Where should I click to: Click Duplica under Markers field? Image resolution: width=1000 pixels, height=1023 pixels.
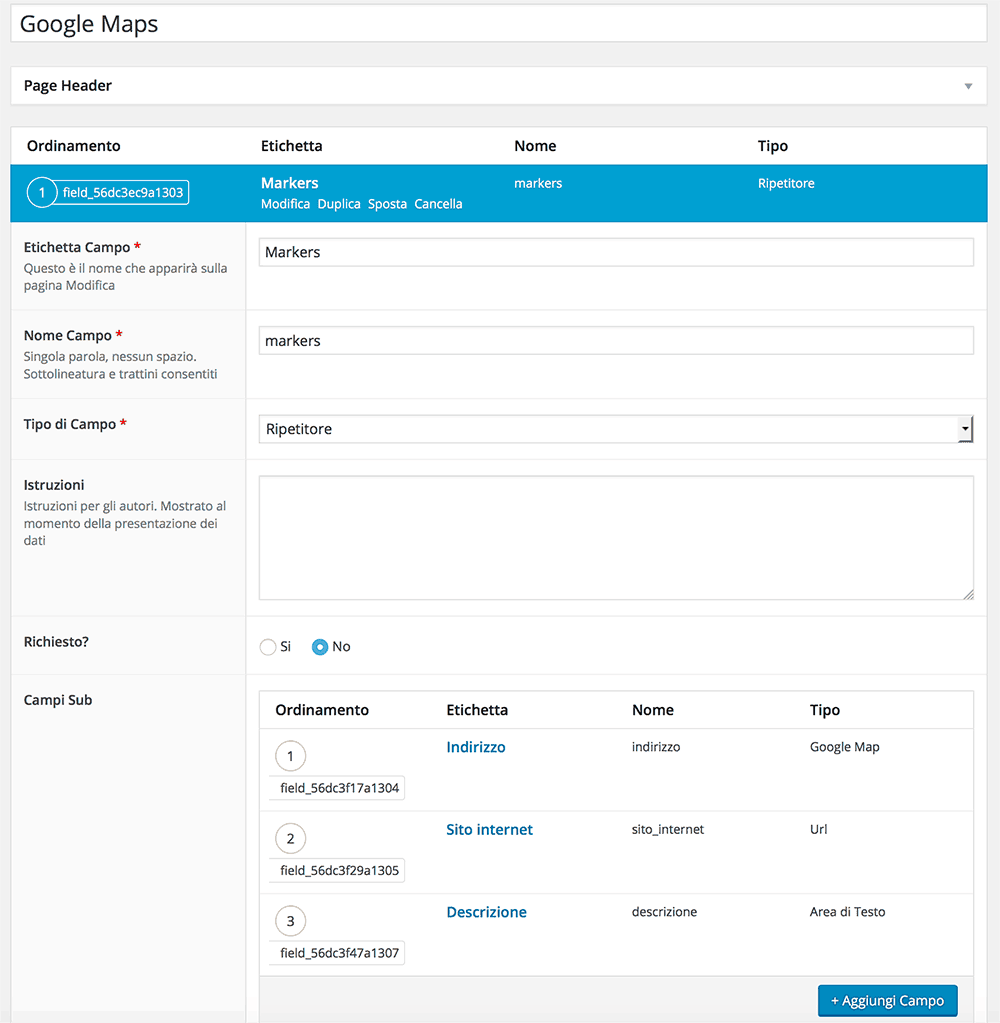click(x=339, y=204)
